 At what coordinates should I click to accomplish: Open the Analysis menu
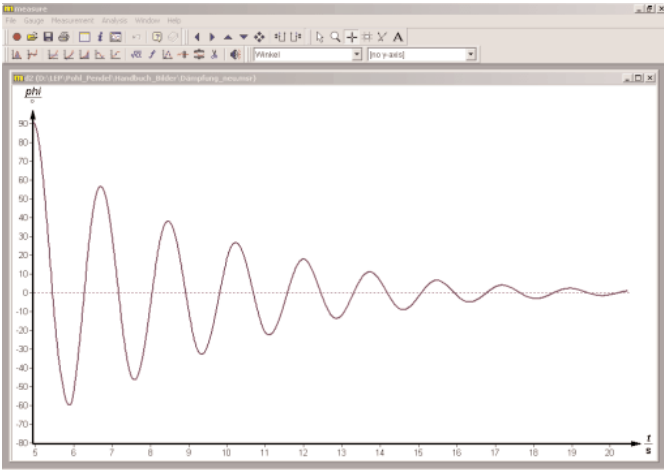114,20
